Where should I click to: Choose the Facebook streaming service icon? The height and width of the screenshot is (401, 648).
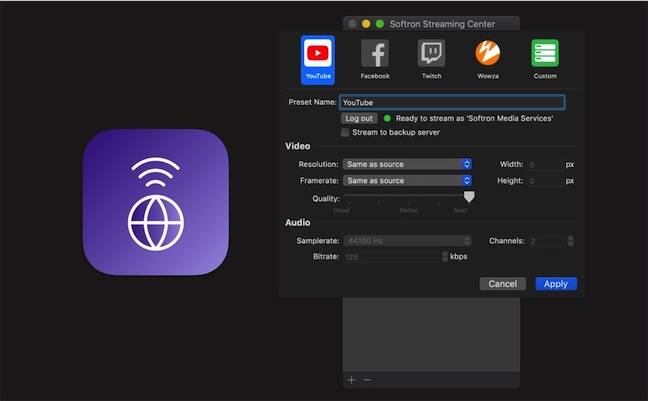pos(375,60)
